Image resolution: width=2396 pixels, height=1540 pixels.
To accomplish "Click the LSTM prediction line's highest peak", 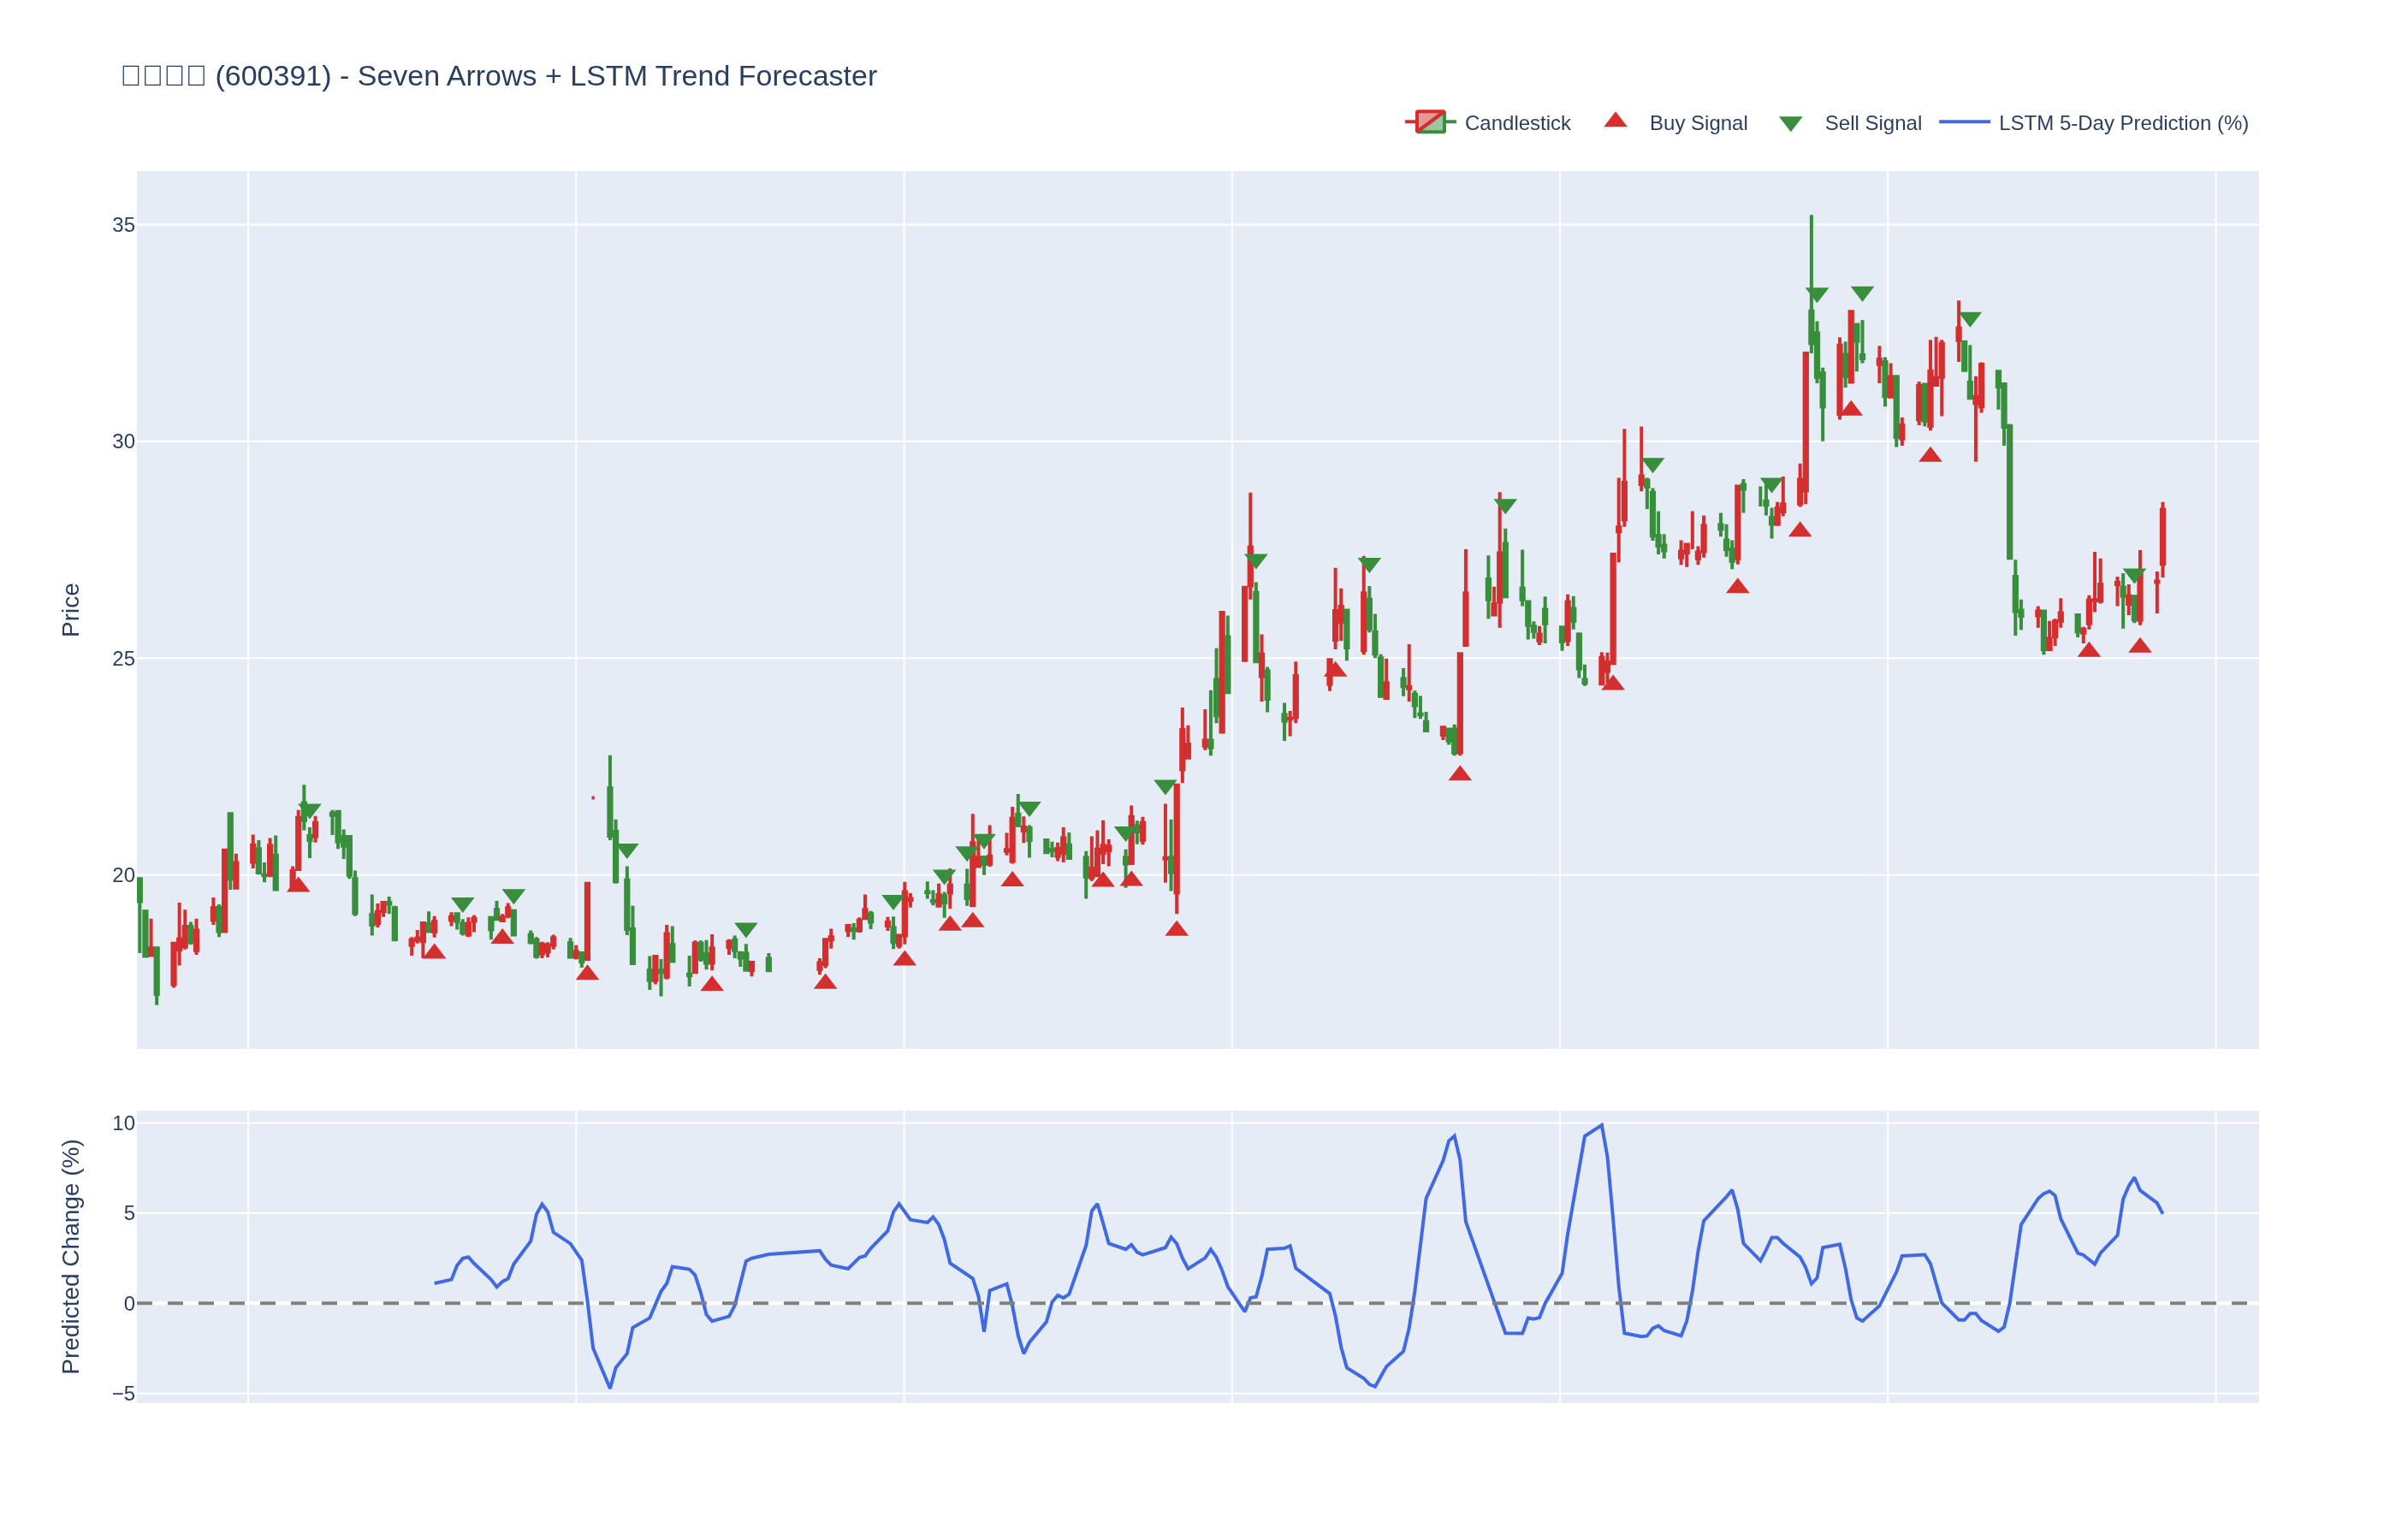I will [1602, 1126].
